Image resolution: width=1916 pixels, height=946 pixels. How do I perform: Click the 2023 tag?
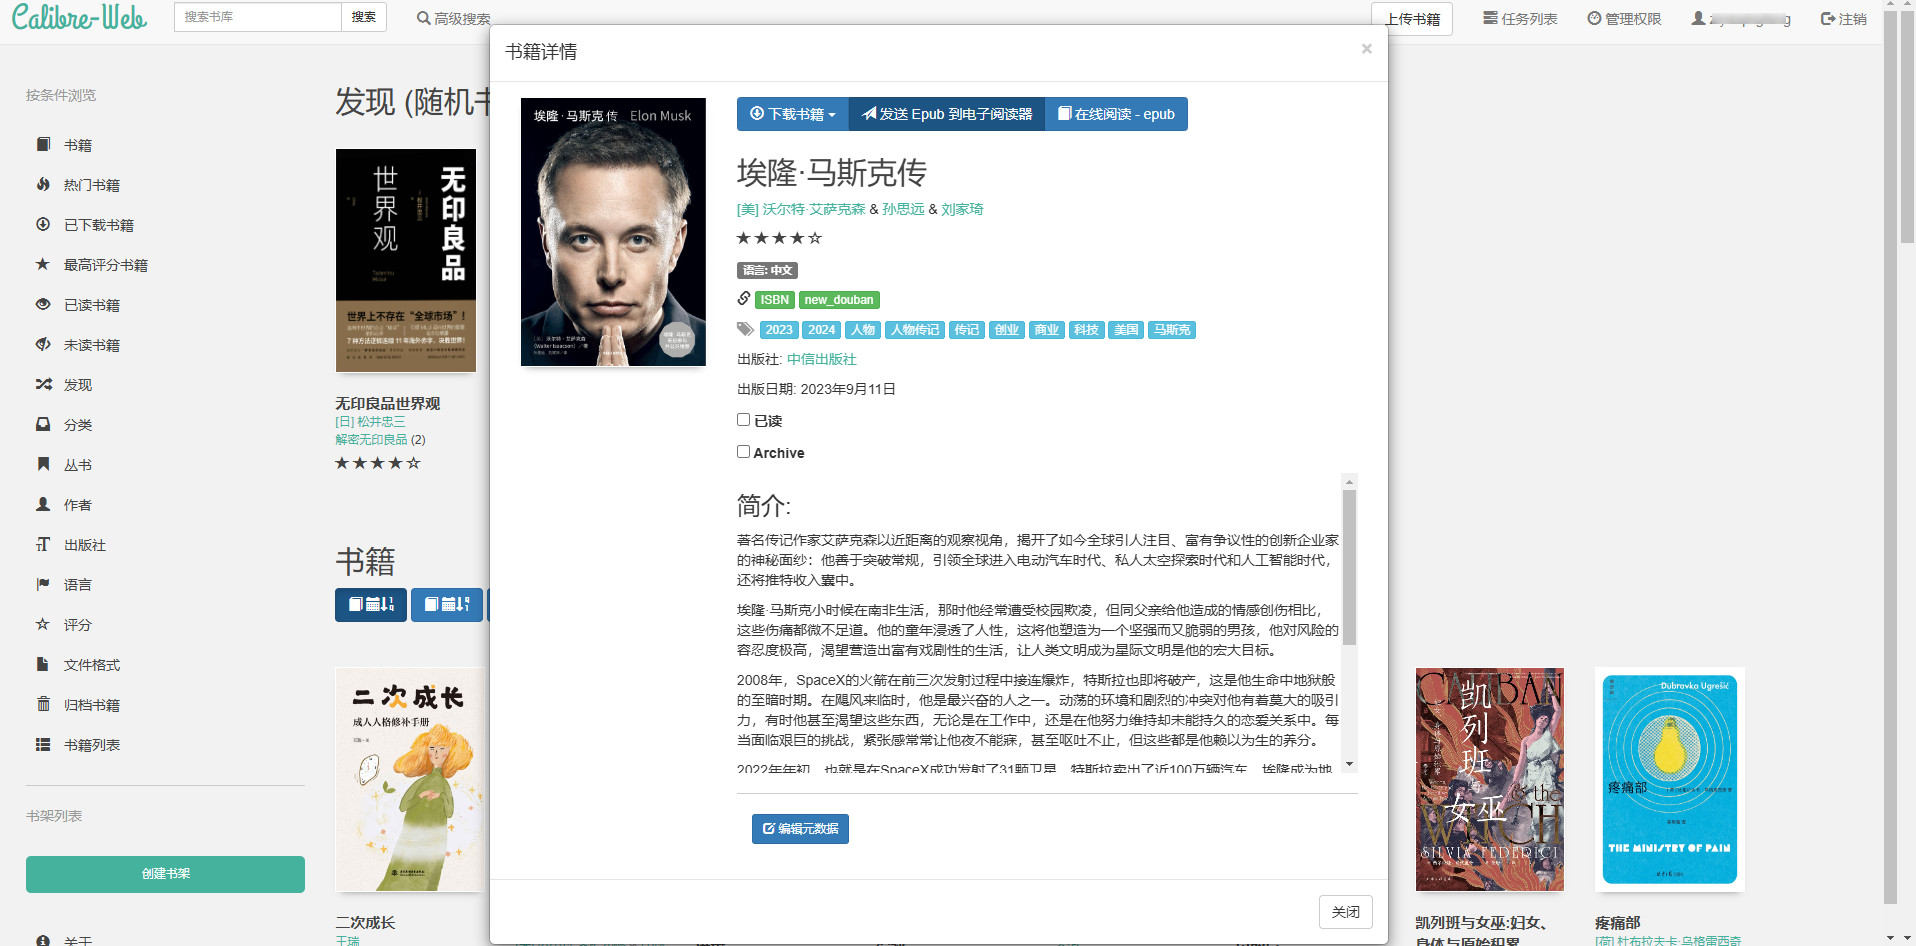(779, 330)
